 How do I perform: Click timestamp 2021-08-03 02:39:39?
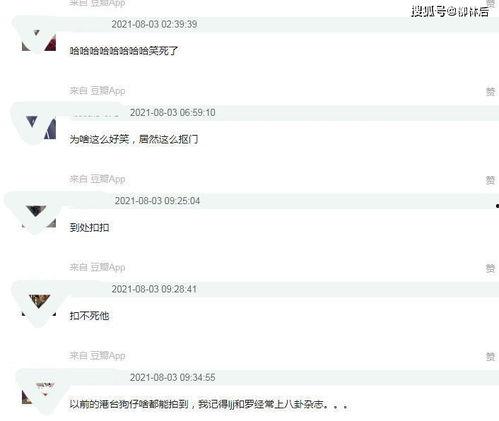click(x=154, y=24)
